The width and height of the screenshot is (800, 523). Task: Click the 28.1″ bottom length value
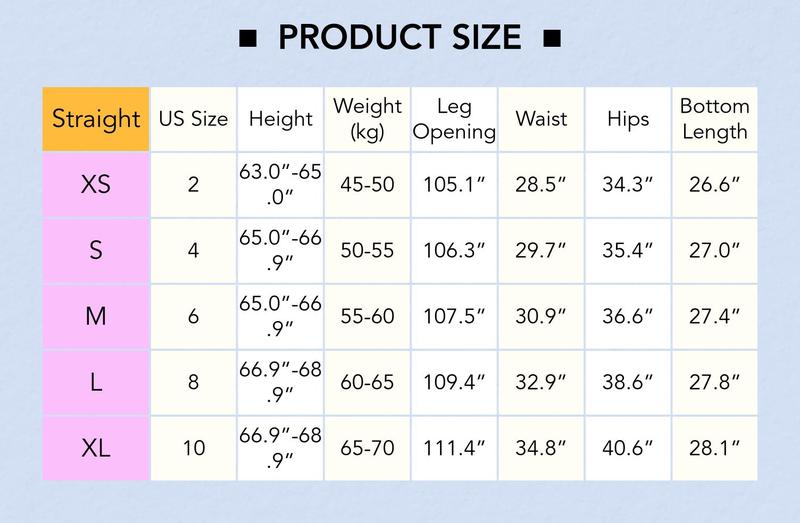(x=714, y=449)
